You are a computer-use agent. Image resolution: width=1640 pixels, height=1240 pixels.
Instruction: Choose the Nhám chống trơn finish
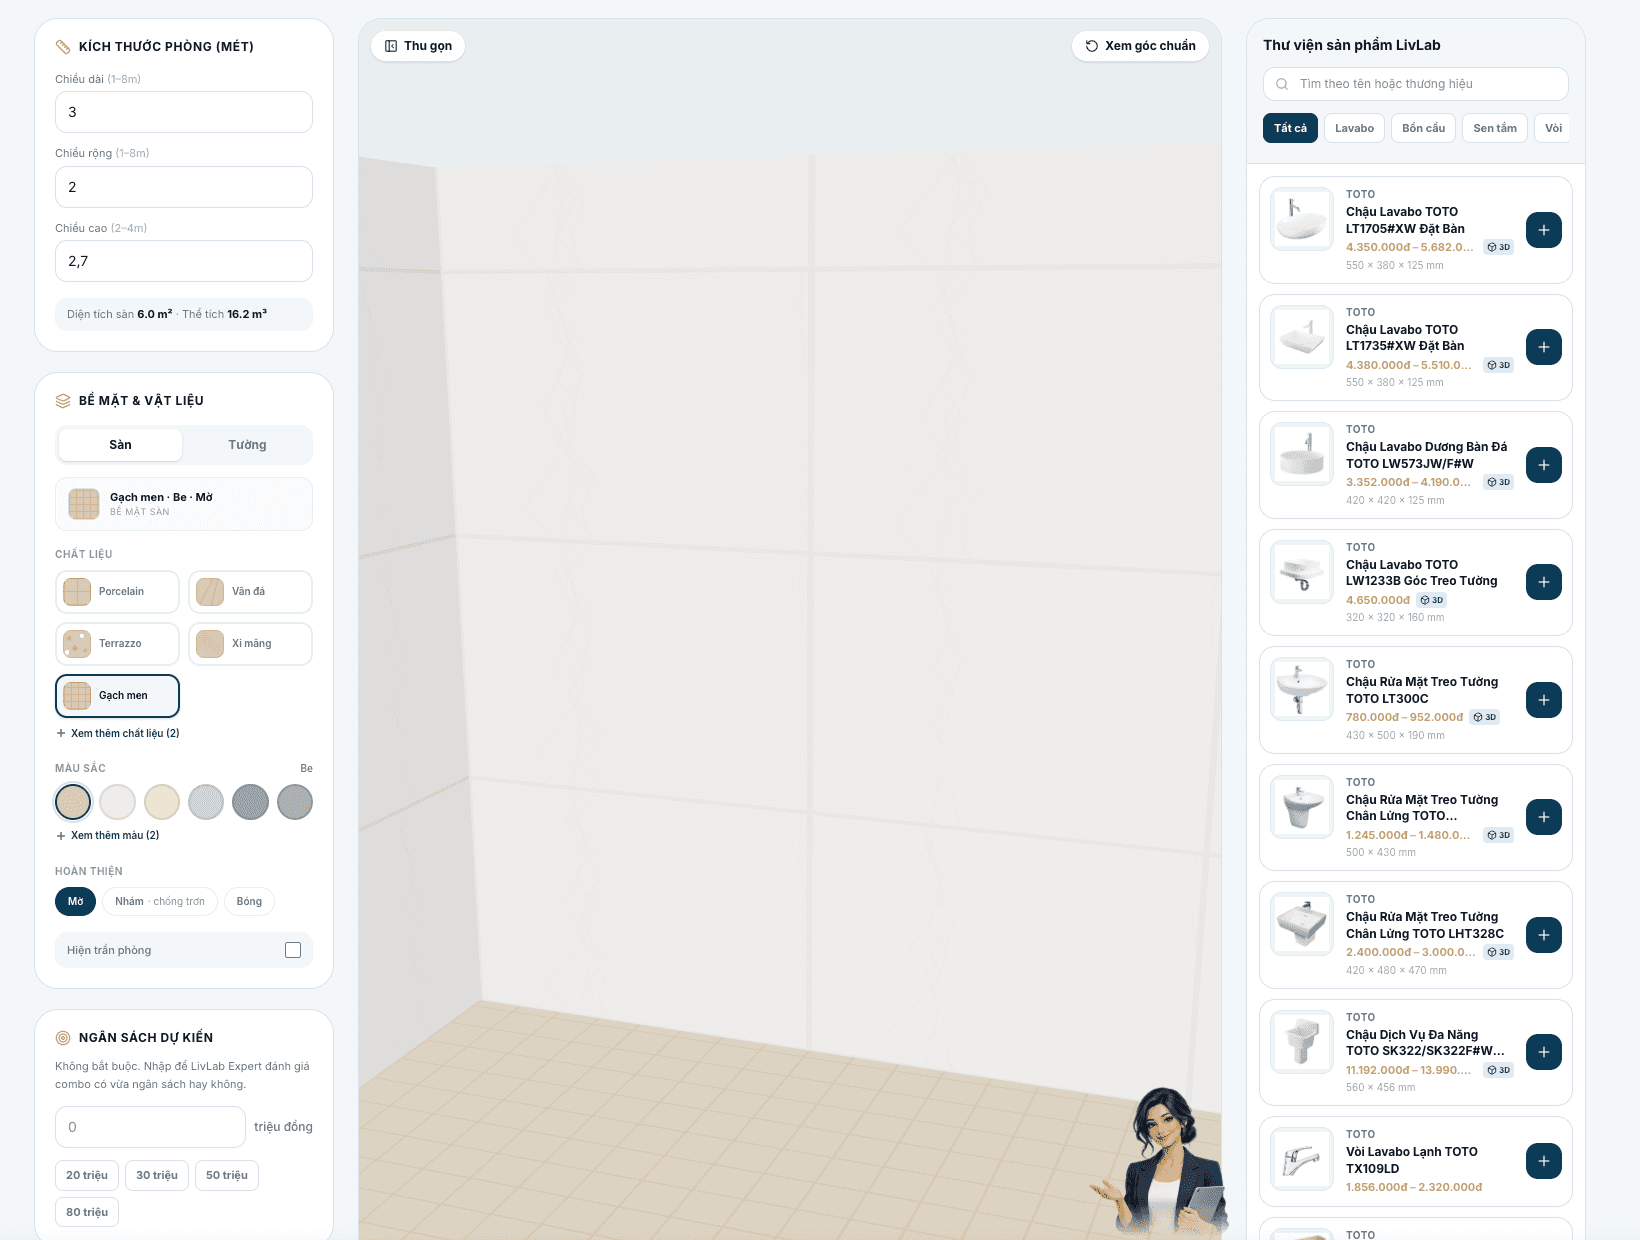click(160, 901)
